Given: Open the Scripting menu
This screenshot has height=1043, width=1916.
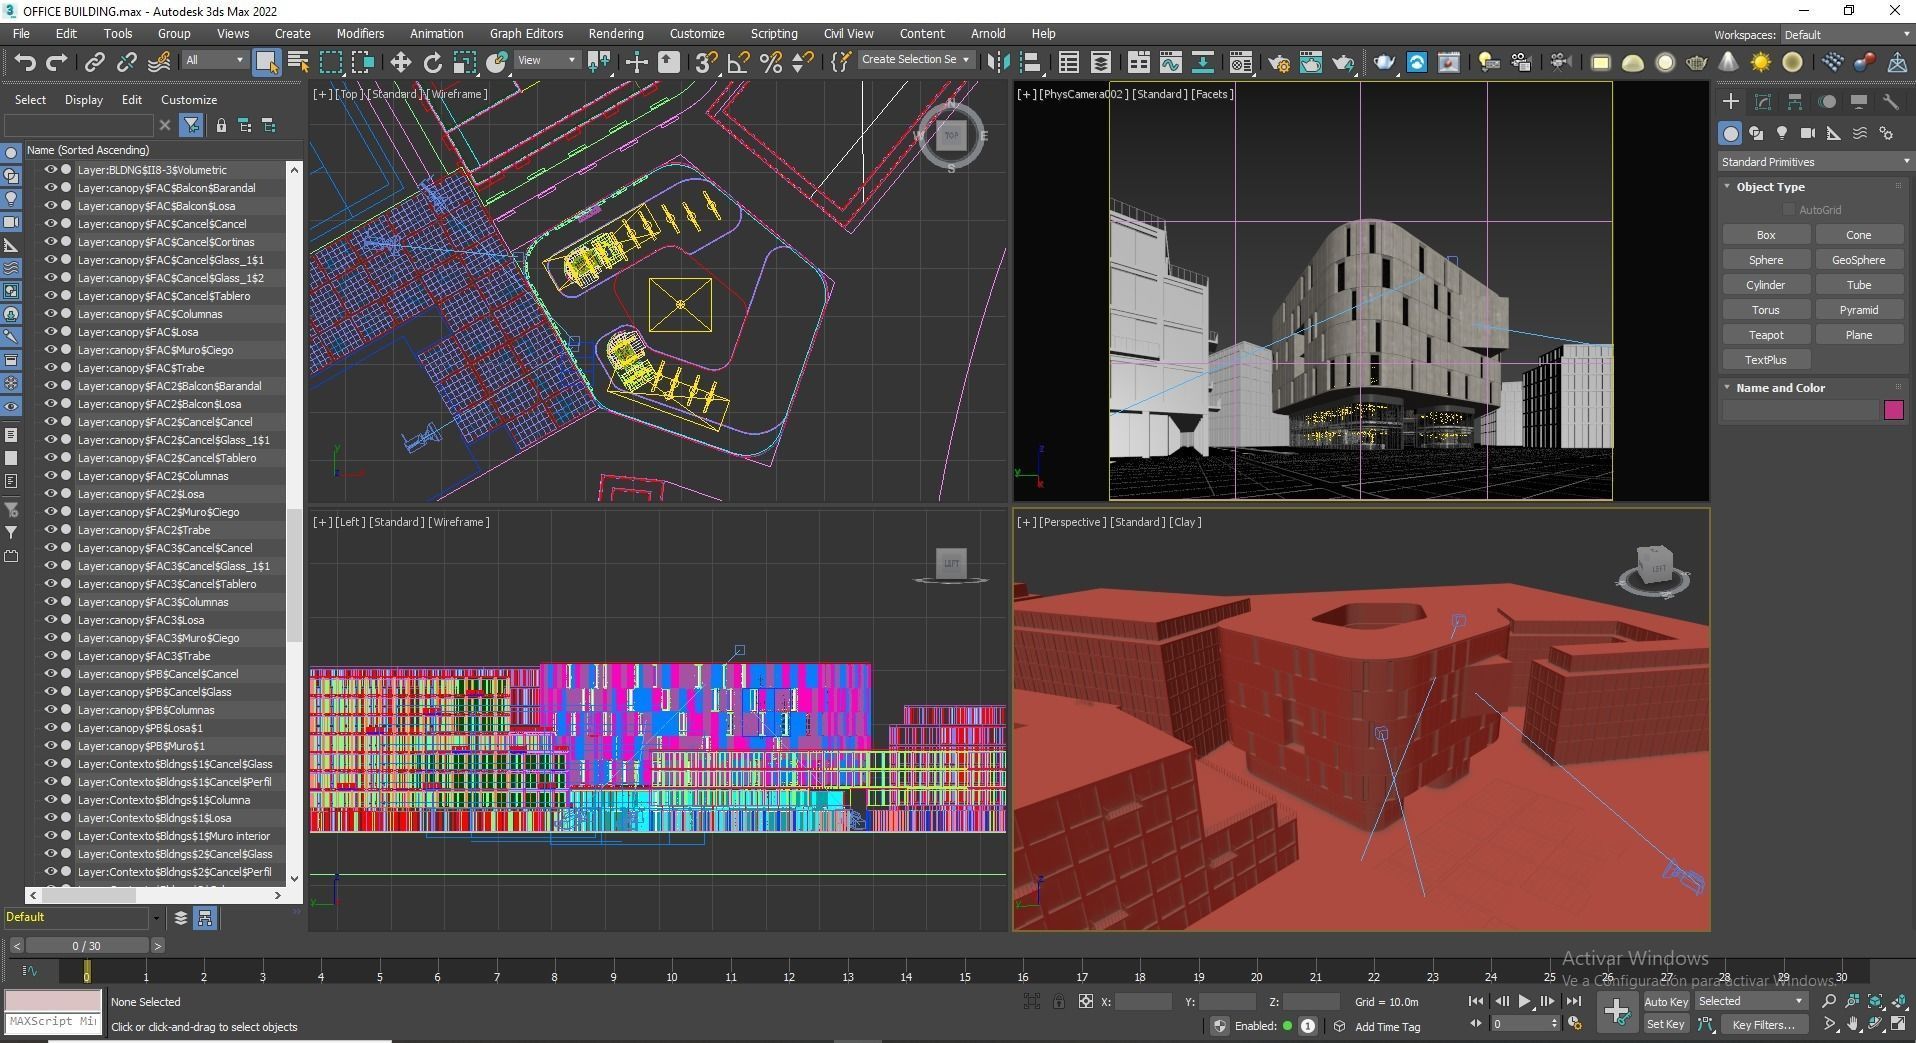Looking at the screenshot, I should 774,33.
